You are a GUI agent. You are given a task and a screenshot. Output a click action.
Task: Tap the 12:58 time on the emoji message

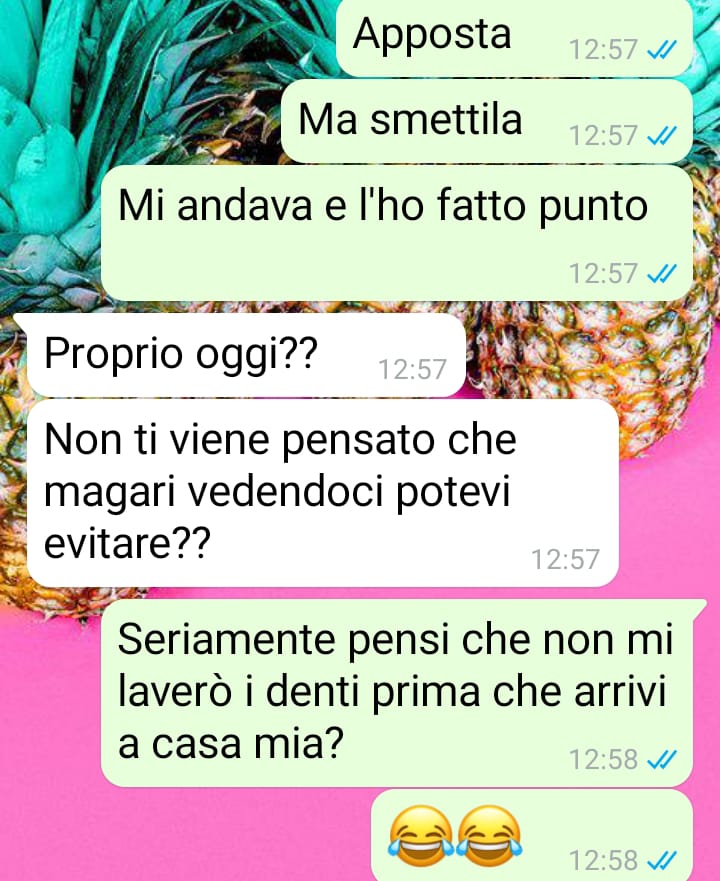tap(603, 860)
